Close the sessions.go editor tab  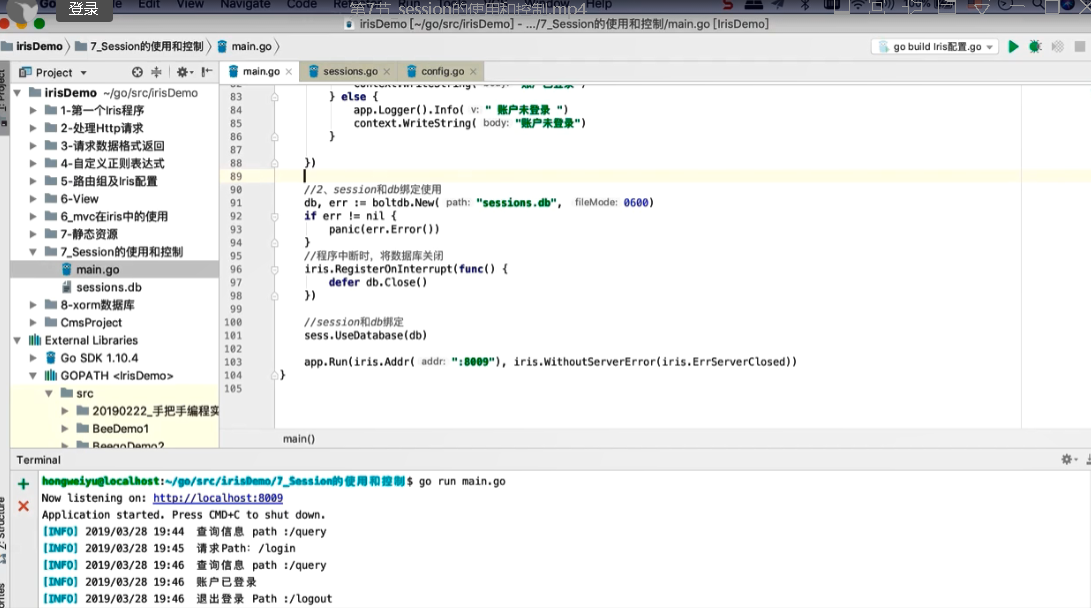389,72
